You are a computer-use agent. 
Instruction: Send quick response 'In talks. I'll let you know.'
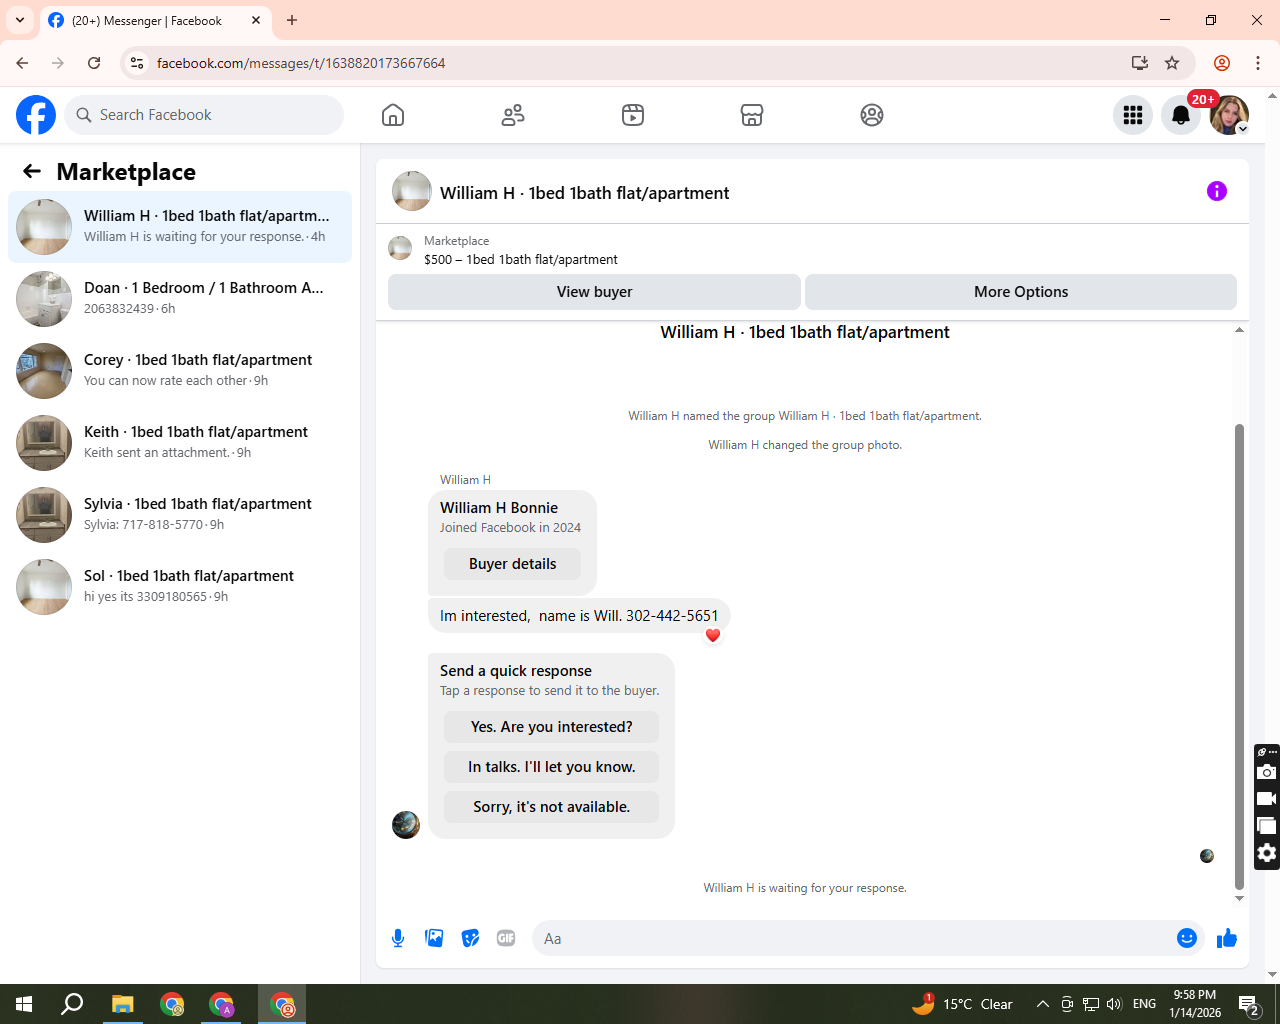(x=551, y=767)
